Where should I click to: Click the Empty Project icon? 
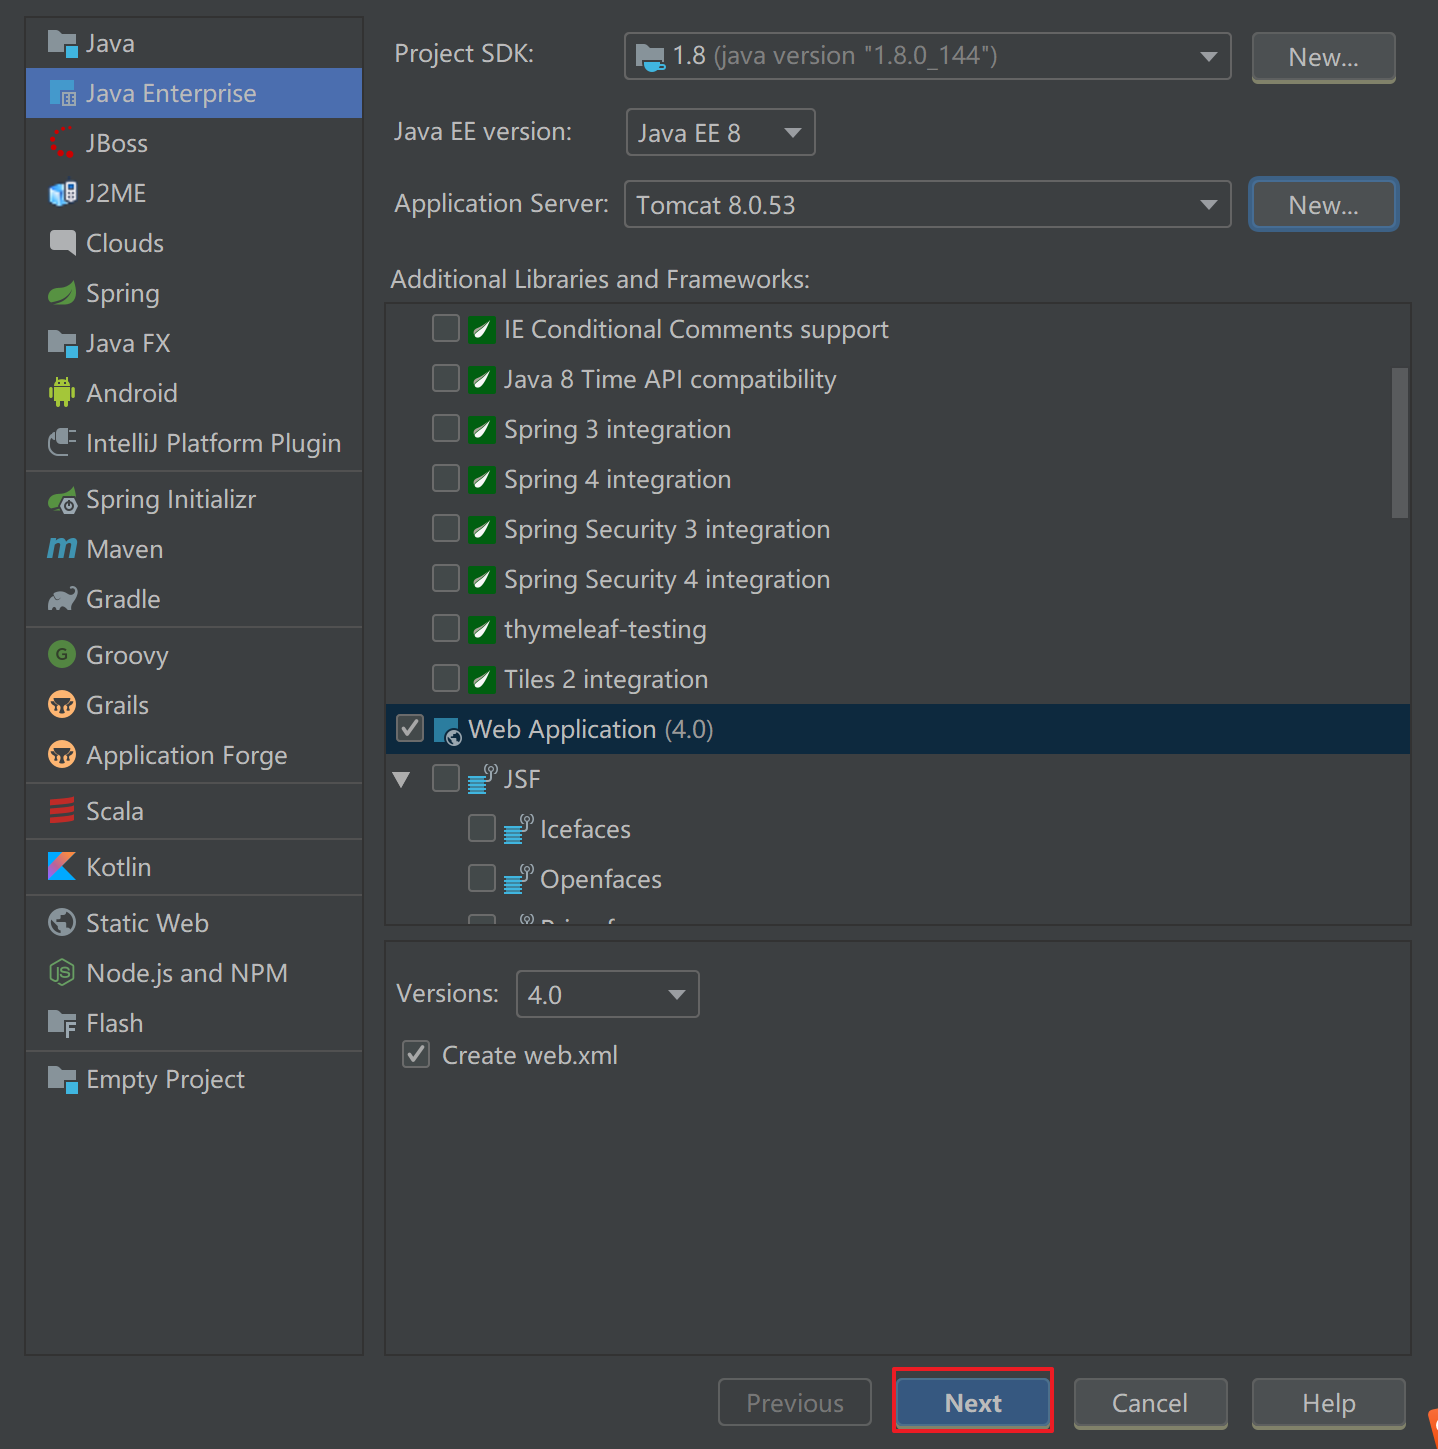pos(62,1080)
